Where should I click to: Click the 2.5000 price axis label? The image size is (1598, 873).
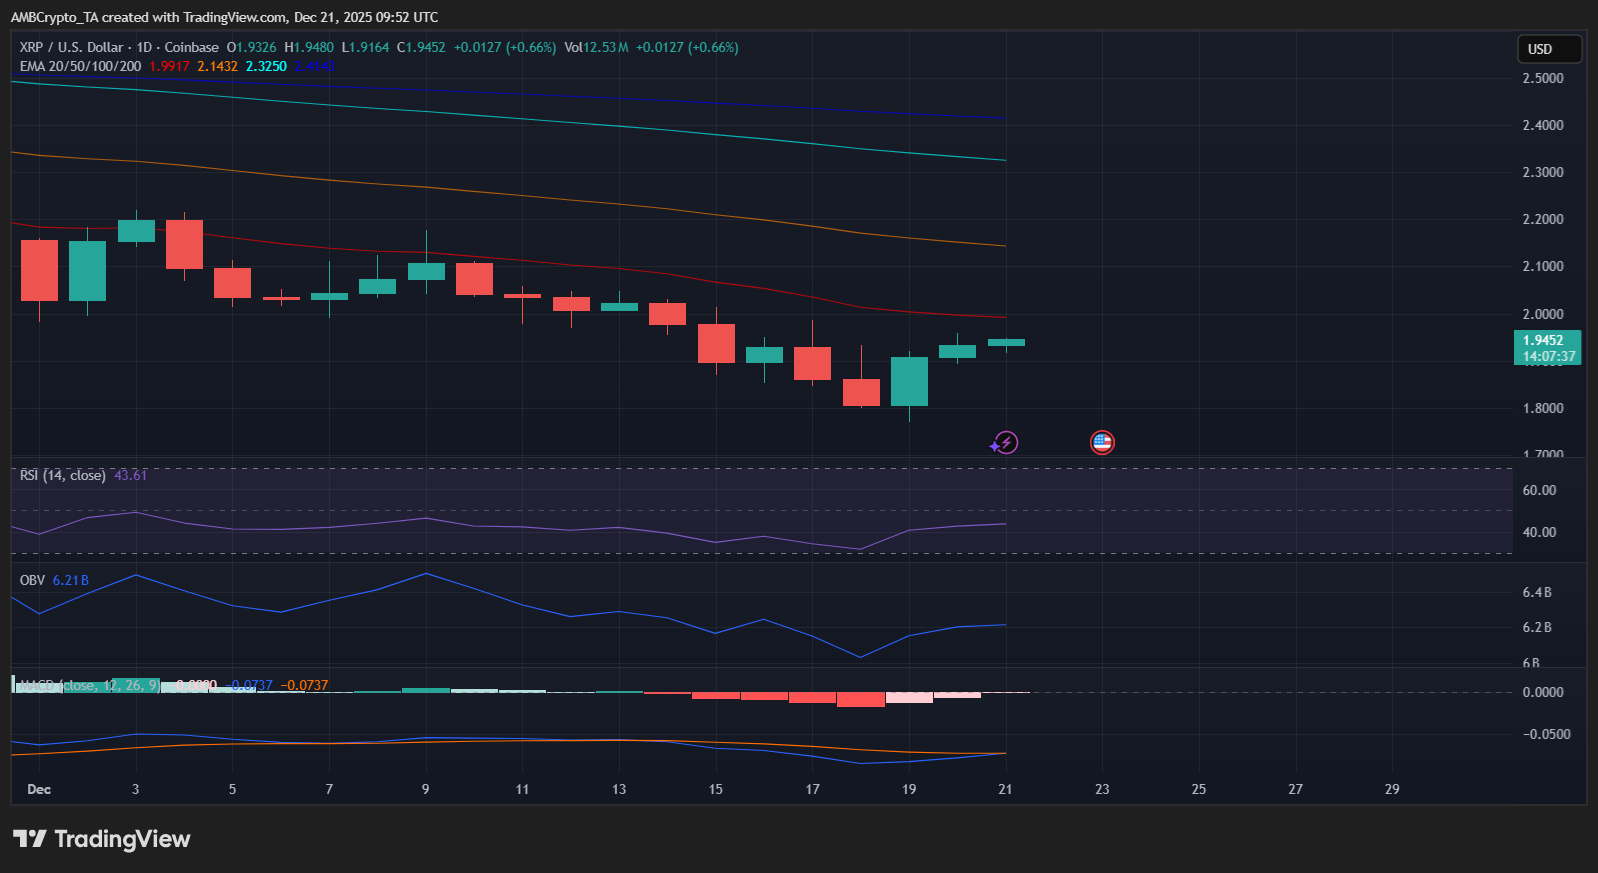(x=1543, y=78)
